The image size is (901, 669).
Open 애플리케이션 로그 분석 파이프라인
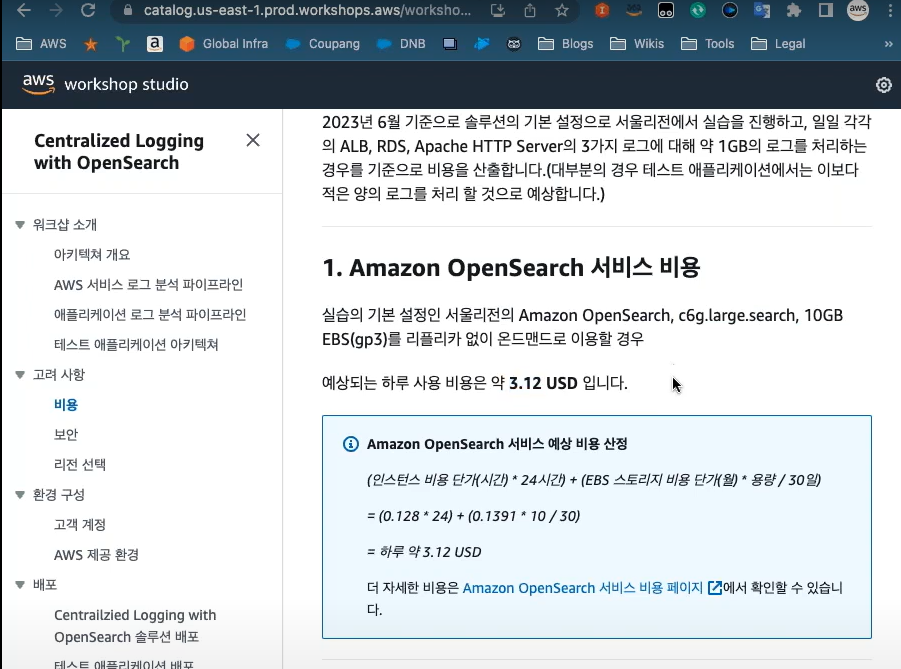pos(150,314)
